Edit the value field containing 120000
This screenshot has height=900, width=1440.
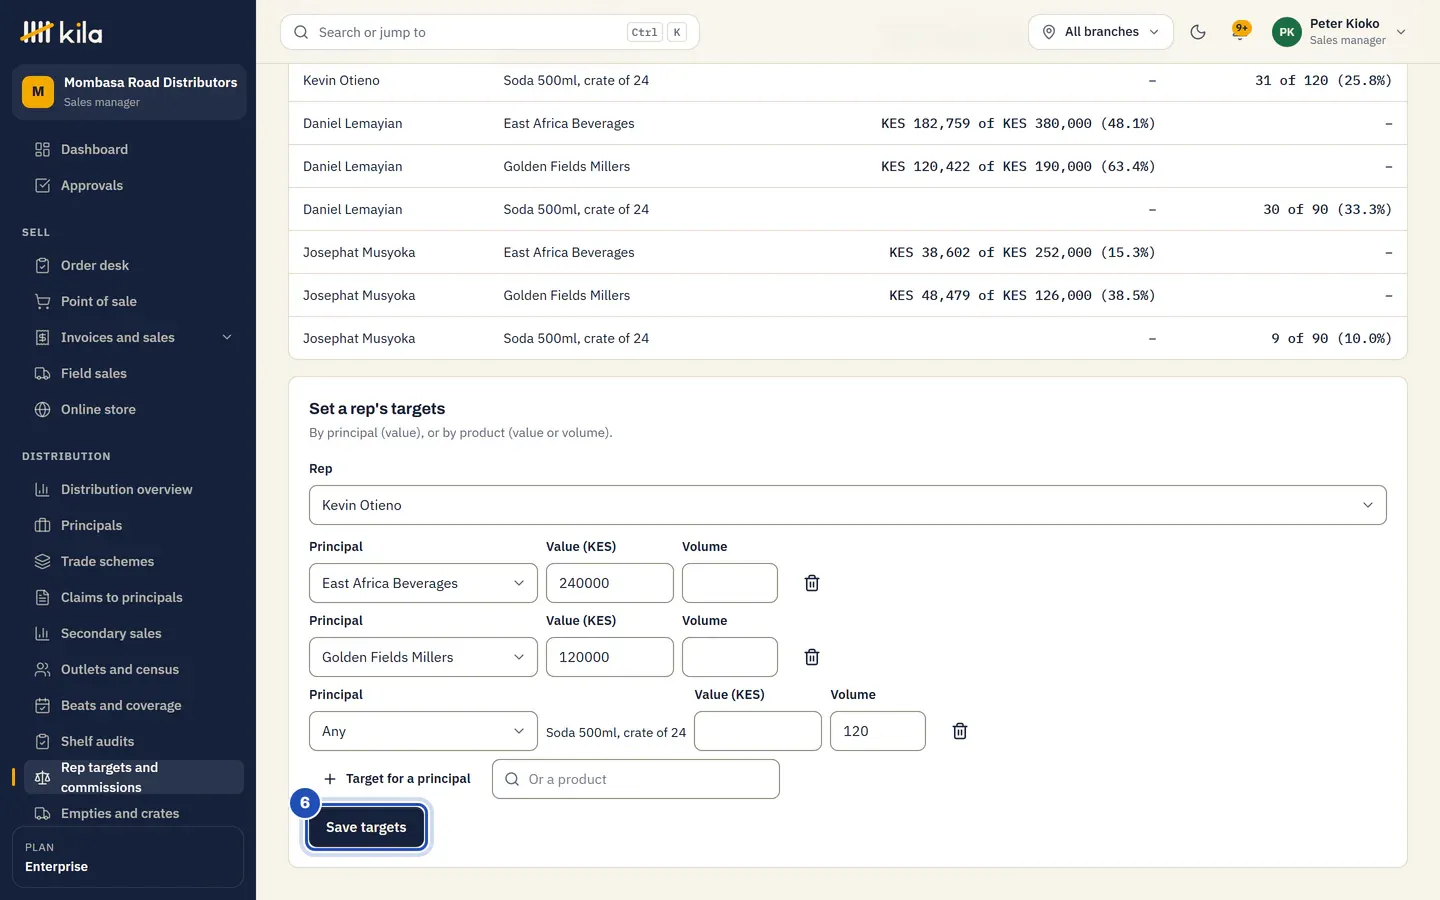click(x=610, y=657)
